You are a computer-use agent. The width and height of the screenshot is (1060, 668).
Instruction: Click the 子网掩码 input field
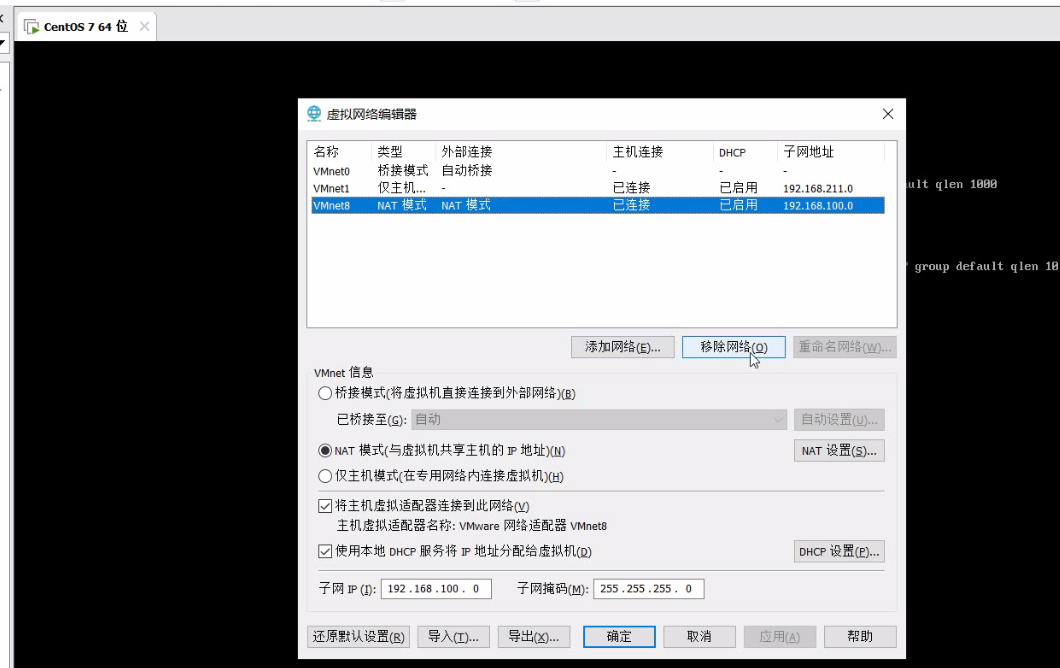(x=648, y=589)
